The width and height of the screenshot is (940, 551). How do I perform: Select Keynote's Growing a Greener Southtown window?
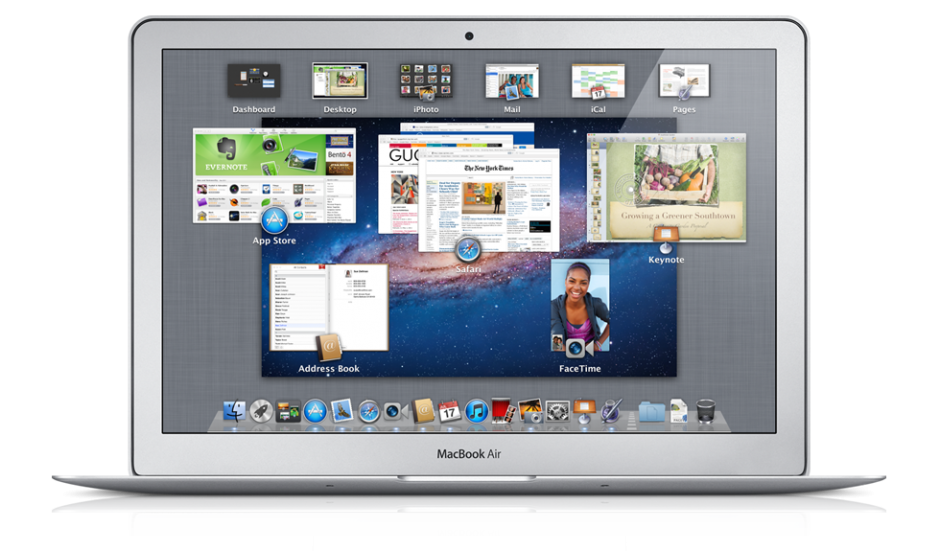click(x=667, y=185)
